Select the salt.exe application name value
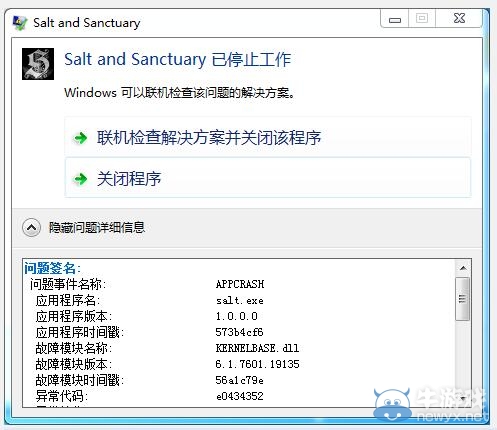 pyautogui.click(x=240, y=301)
